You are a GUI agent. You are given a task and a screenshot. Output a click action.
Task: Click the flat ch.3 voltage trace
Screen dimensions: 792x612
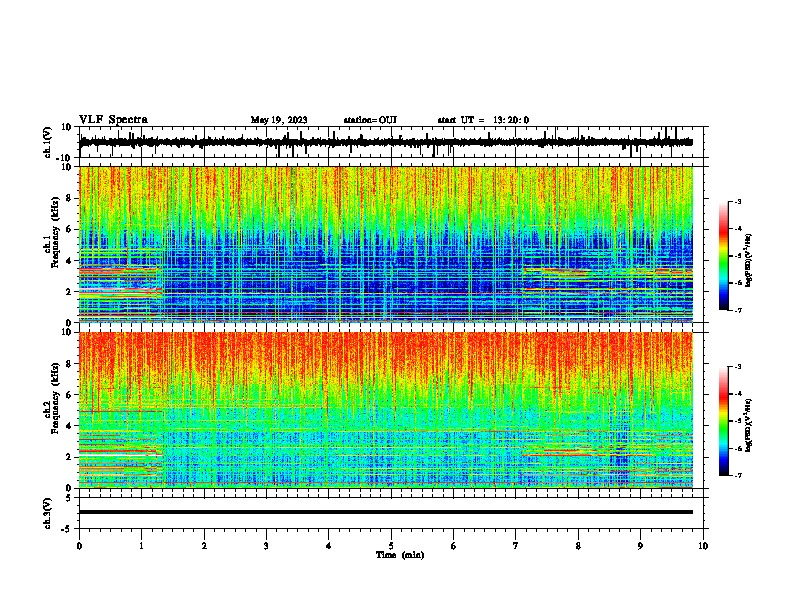385,512
